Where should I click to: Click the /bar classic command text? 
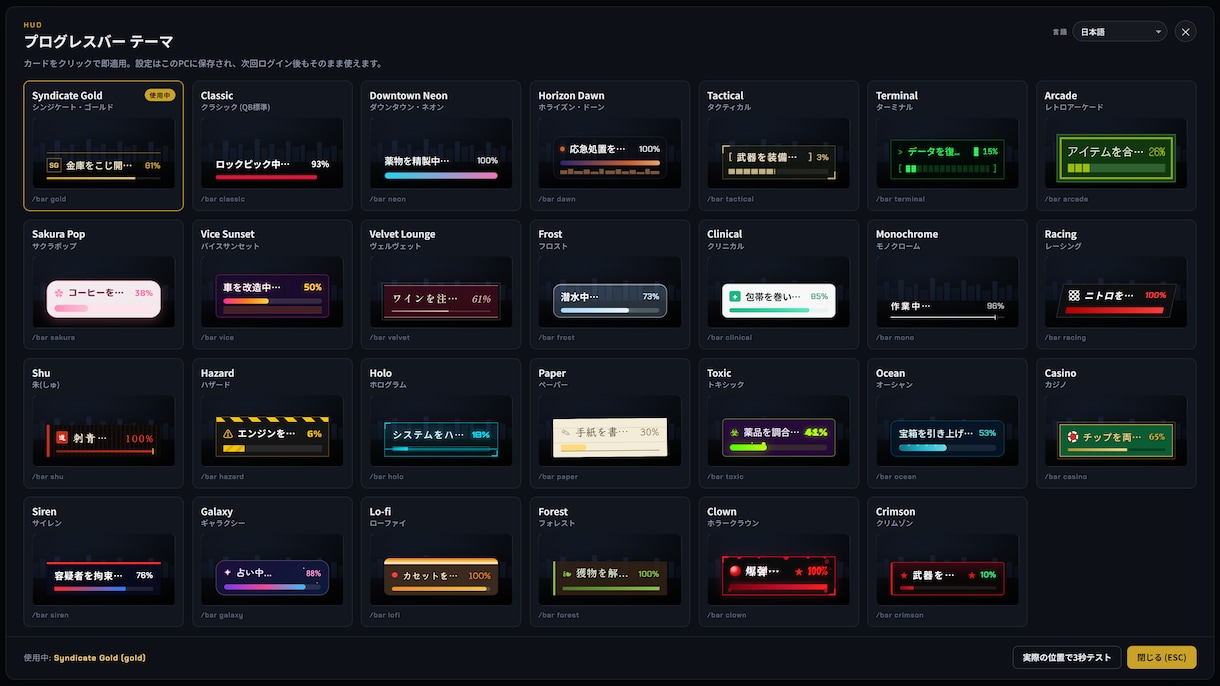pyautogui.click(x=223, y=199)
